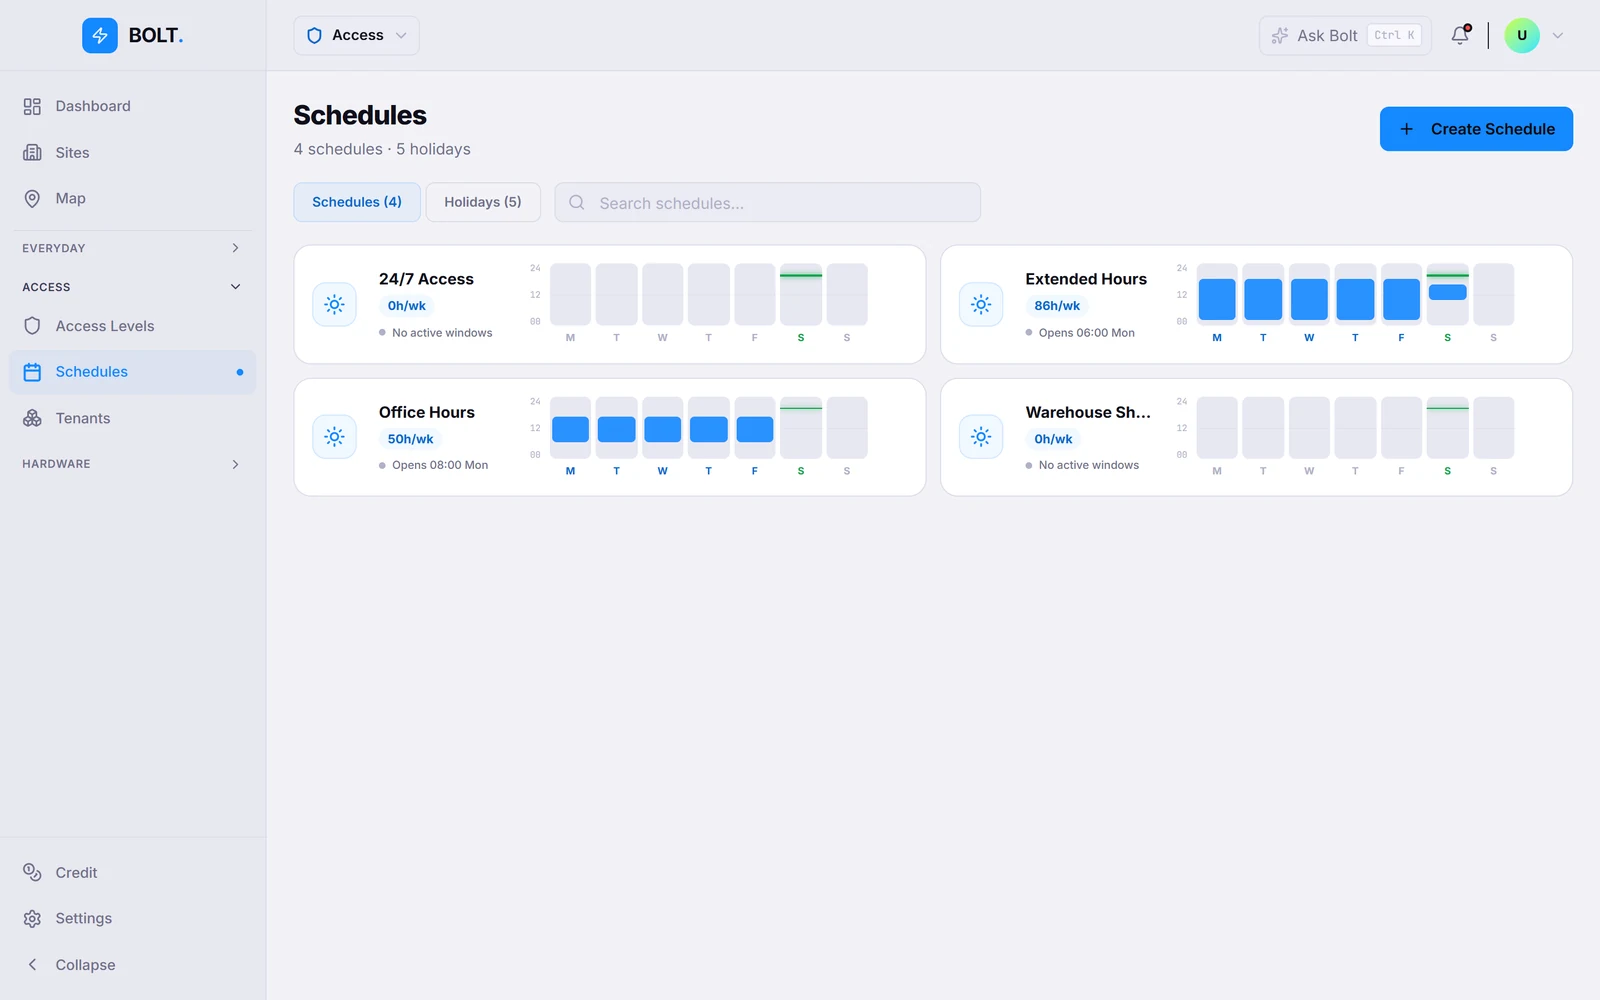Open the Access dropdown in top bar
The width and height of the screenshot is (1600, 1000).
tap(356, 35)
